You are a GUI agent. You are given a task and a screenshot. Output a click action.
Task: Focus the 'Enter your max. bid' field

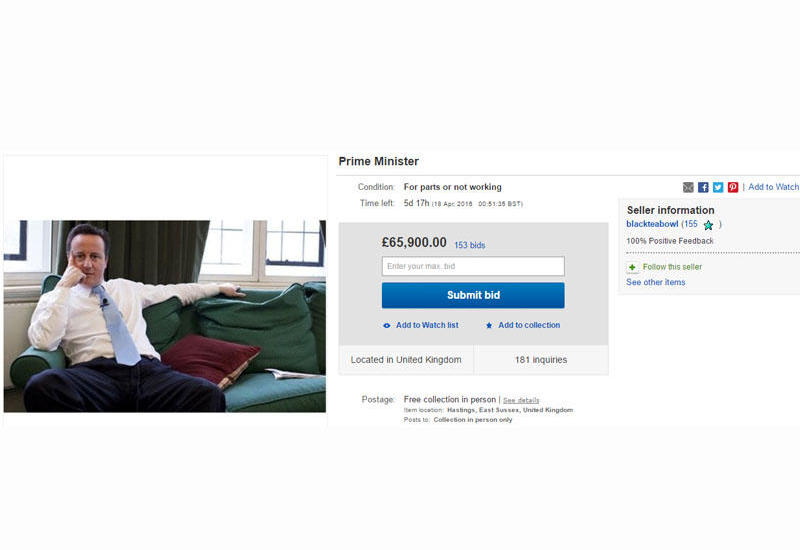(x=473, y=266)
